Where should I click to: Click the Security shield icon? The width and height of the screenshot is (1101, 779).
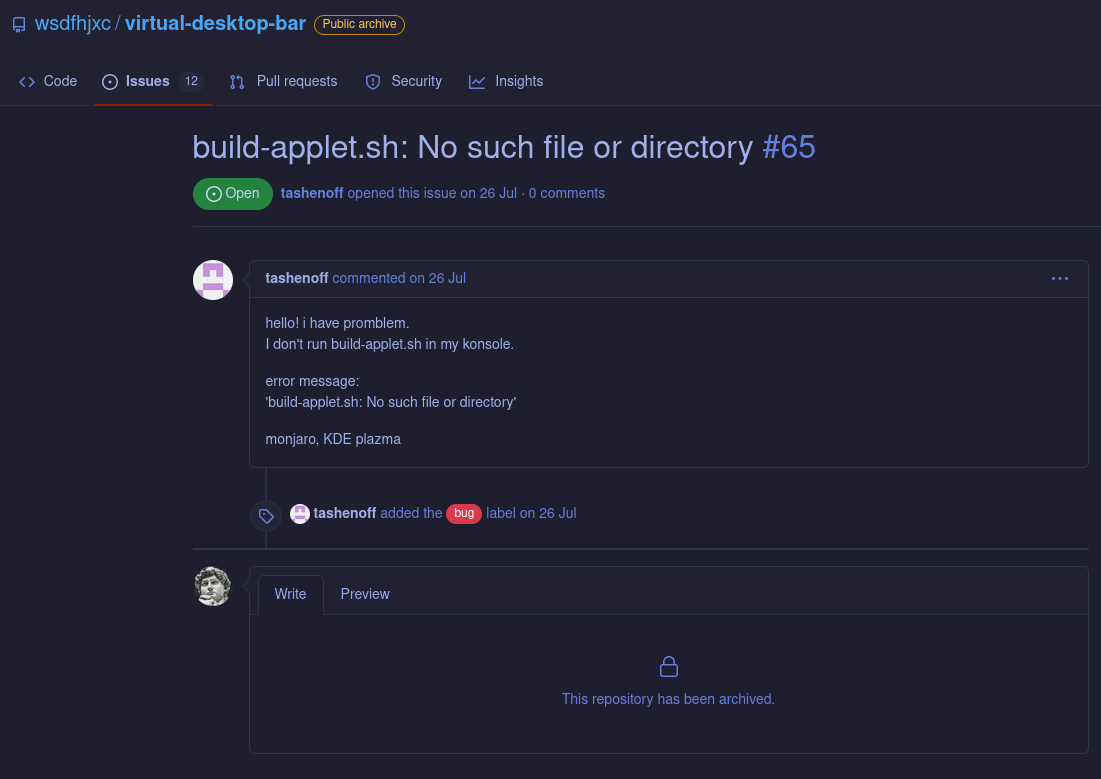373,82
